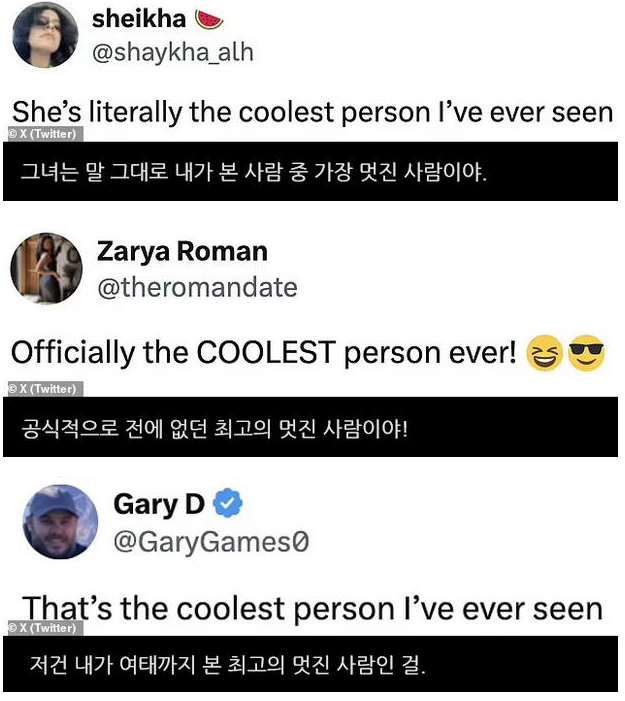Click the sunglasses face emoji

pyautogui.click(x=587, y=354)
